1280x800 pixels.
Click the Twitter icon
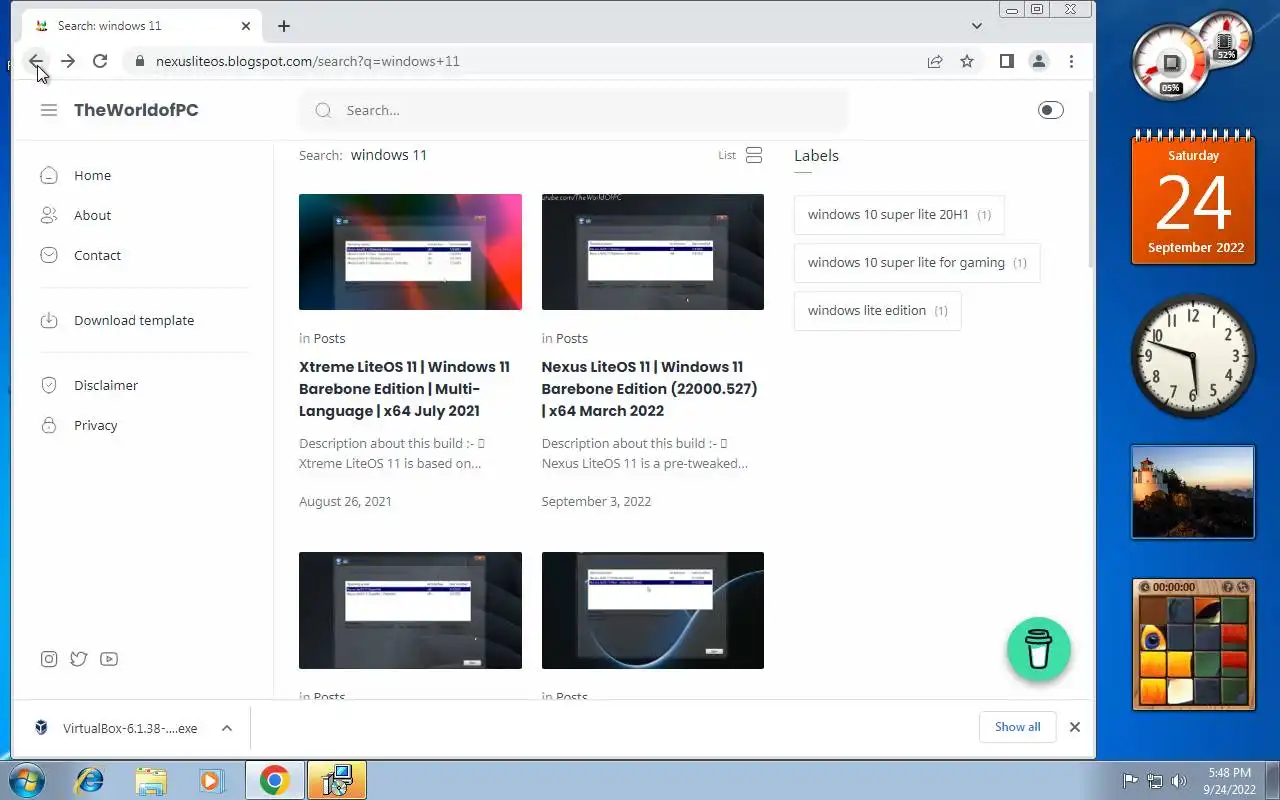[79, 658]
